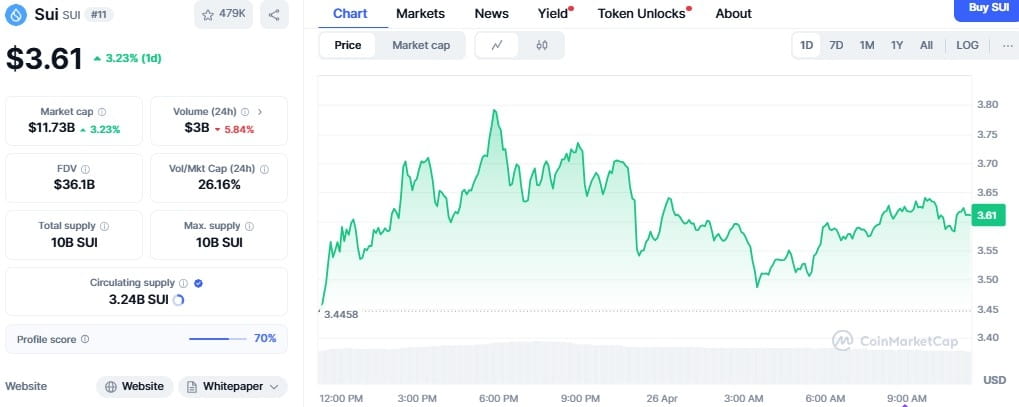Click the info icon next to Market cap

pyautogui.click(x=102, y=112)
